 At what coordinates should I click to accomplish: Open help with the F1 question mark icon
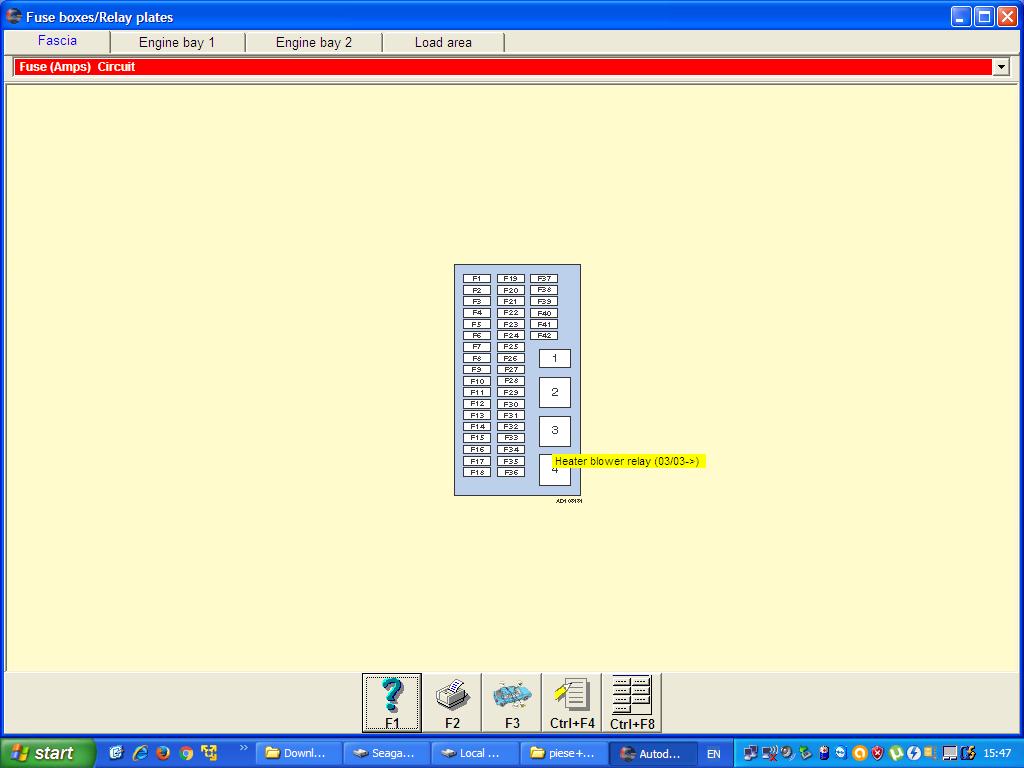pos(391,702)
